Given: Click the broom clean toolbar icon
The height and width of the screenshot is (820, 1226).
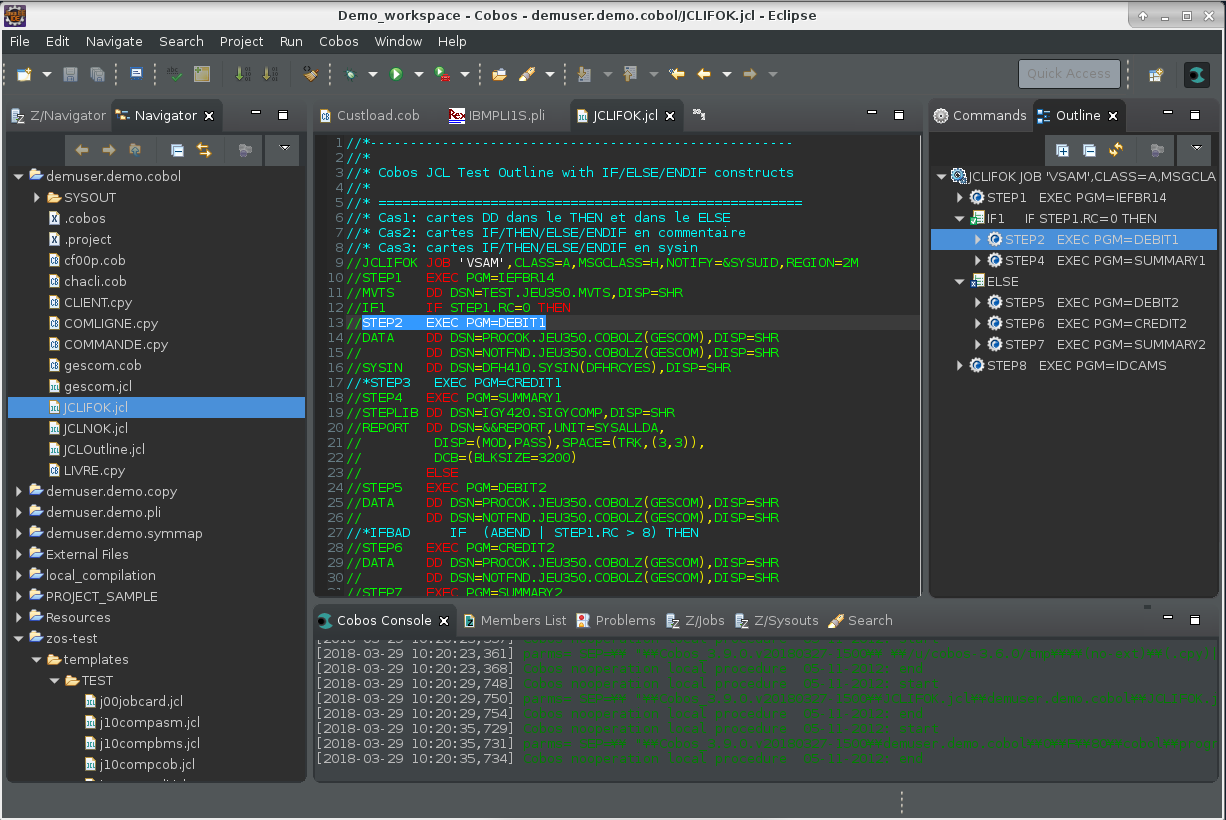Looking at the screenshot, I should point(311,74).
